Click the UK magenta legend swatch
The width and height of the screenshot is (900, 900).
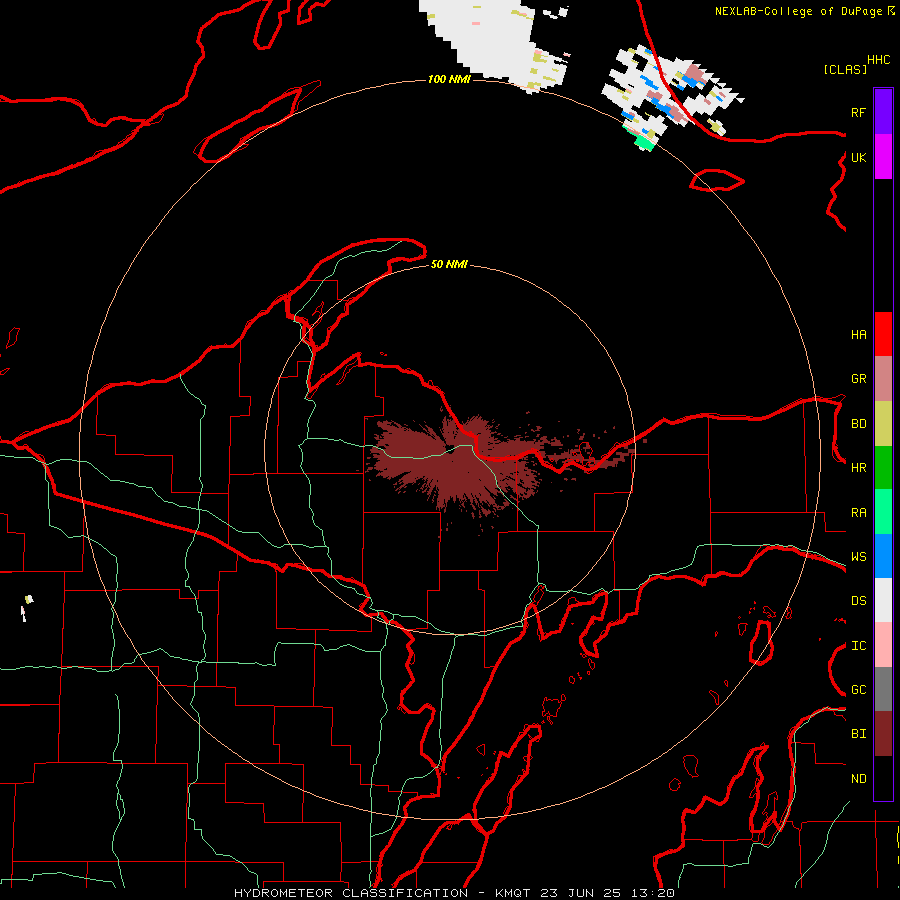pos(883,157)
